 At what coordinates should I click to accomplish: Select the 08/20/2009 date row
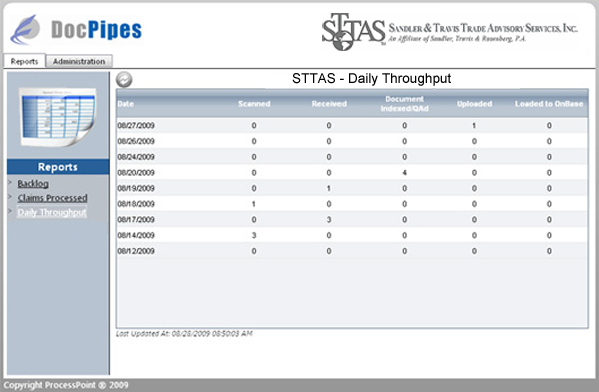[x=352, y=173]
